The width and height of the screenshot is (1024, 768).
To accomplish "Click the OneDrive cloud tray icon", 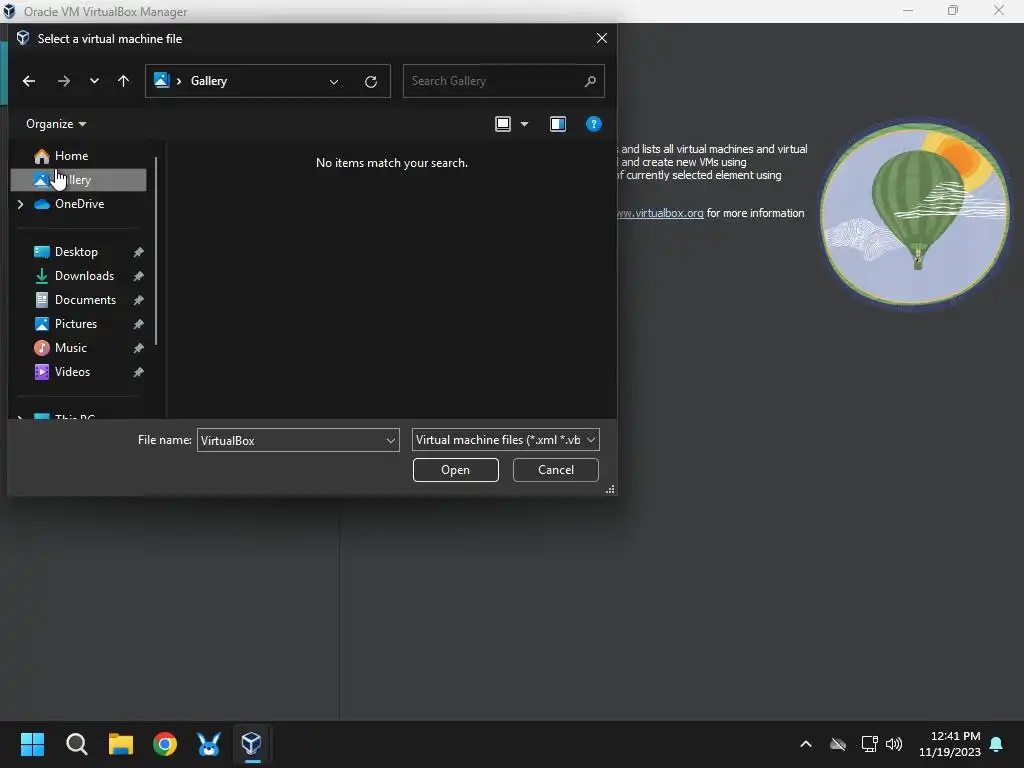I will [x=837, y=744].
